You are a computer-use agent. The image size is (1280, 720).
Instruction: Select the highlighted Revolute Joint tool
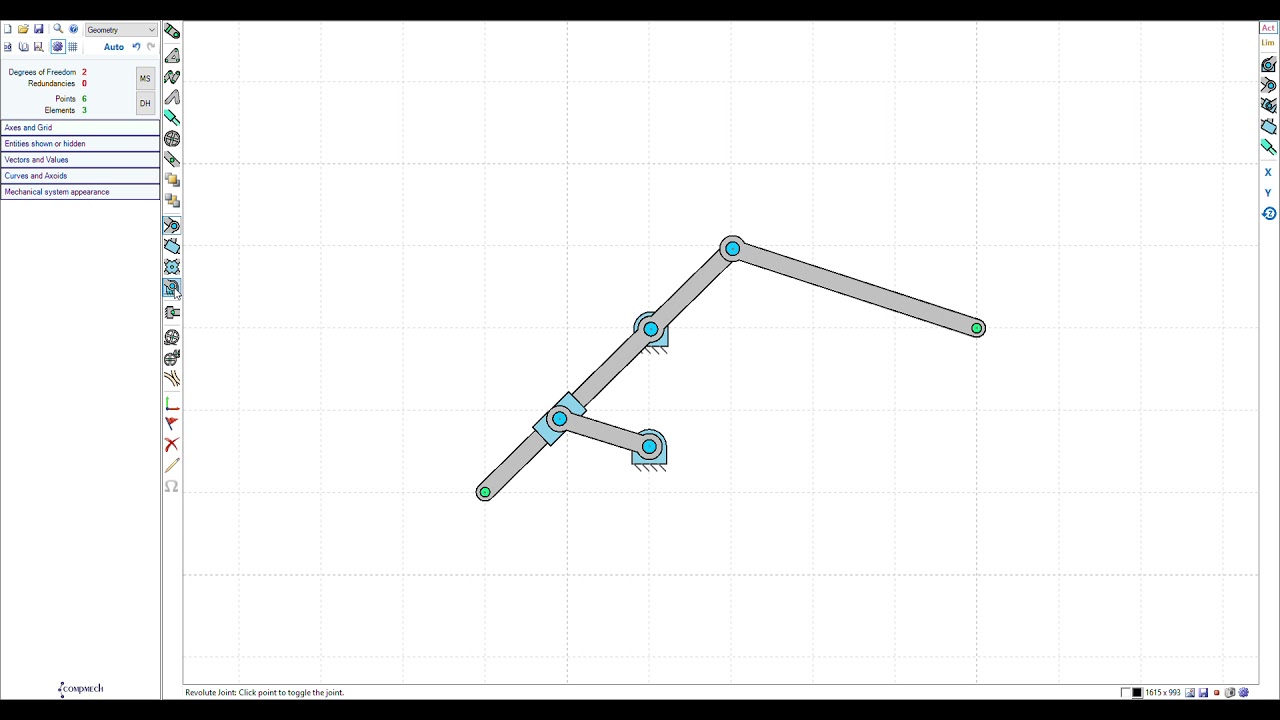click(172, 289)
